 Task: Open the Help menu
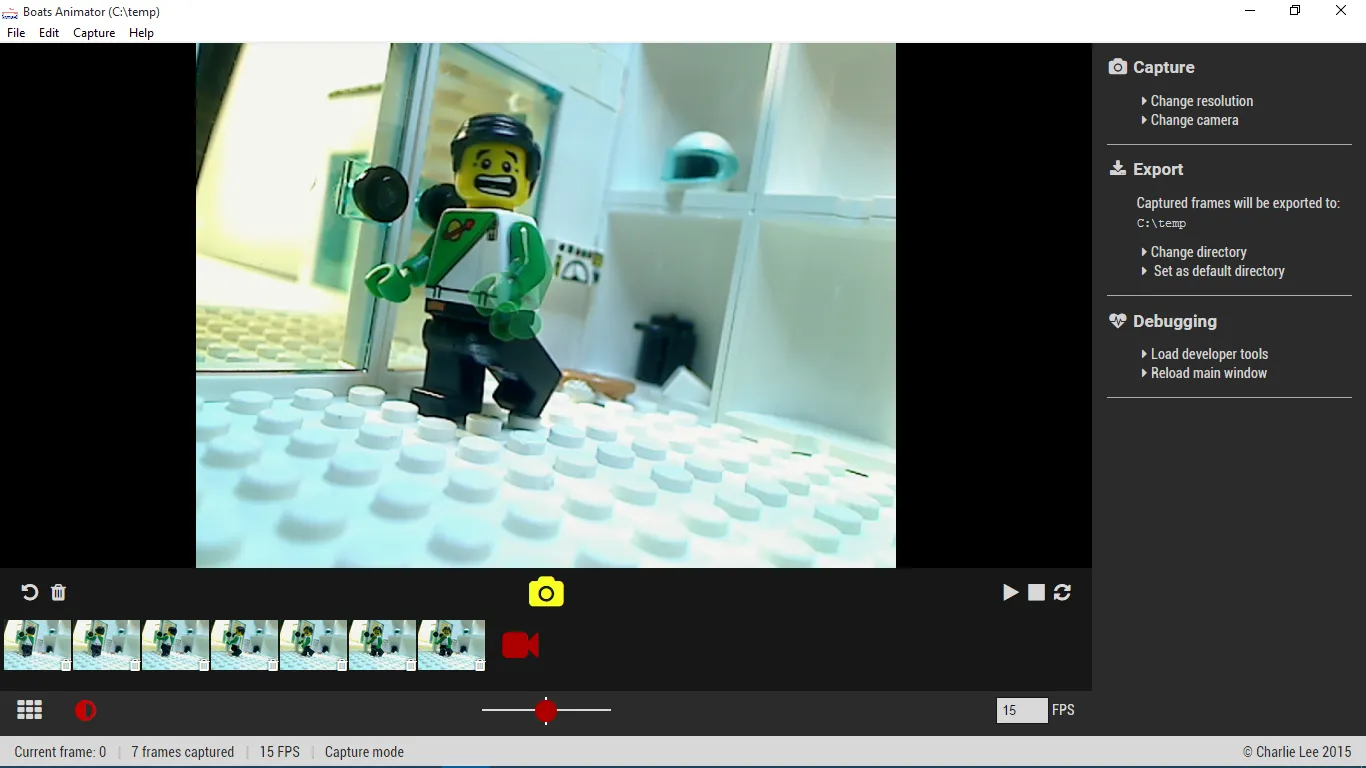pos(141,32)
